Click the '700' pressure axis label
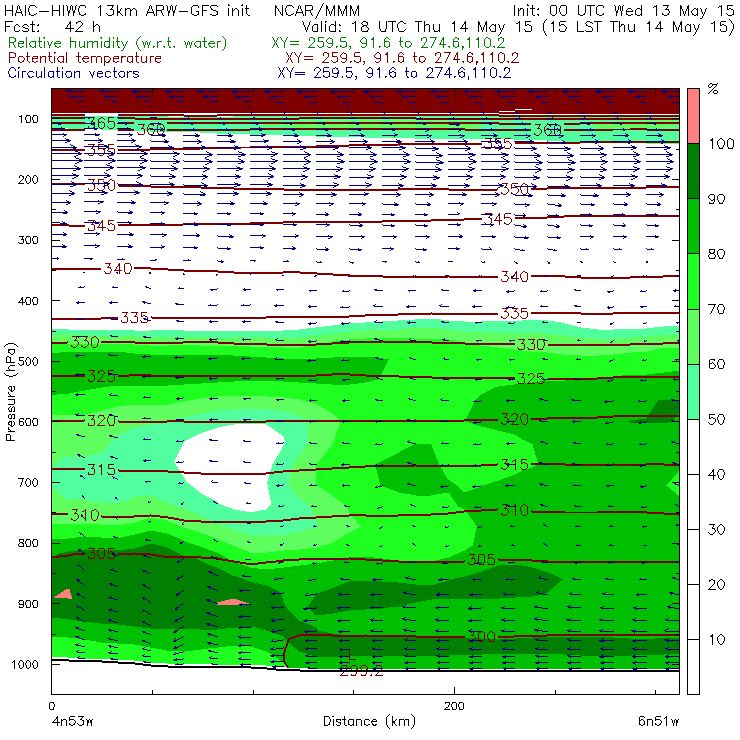This screenshot has width=740, height=740. click(x=28, y=483)
